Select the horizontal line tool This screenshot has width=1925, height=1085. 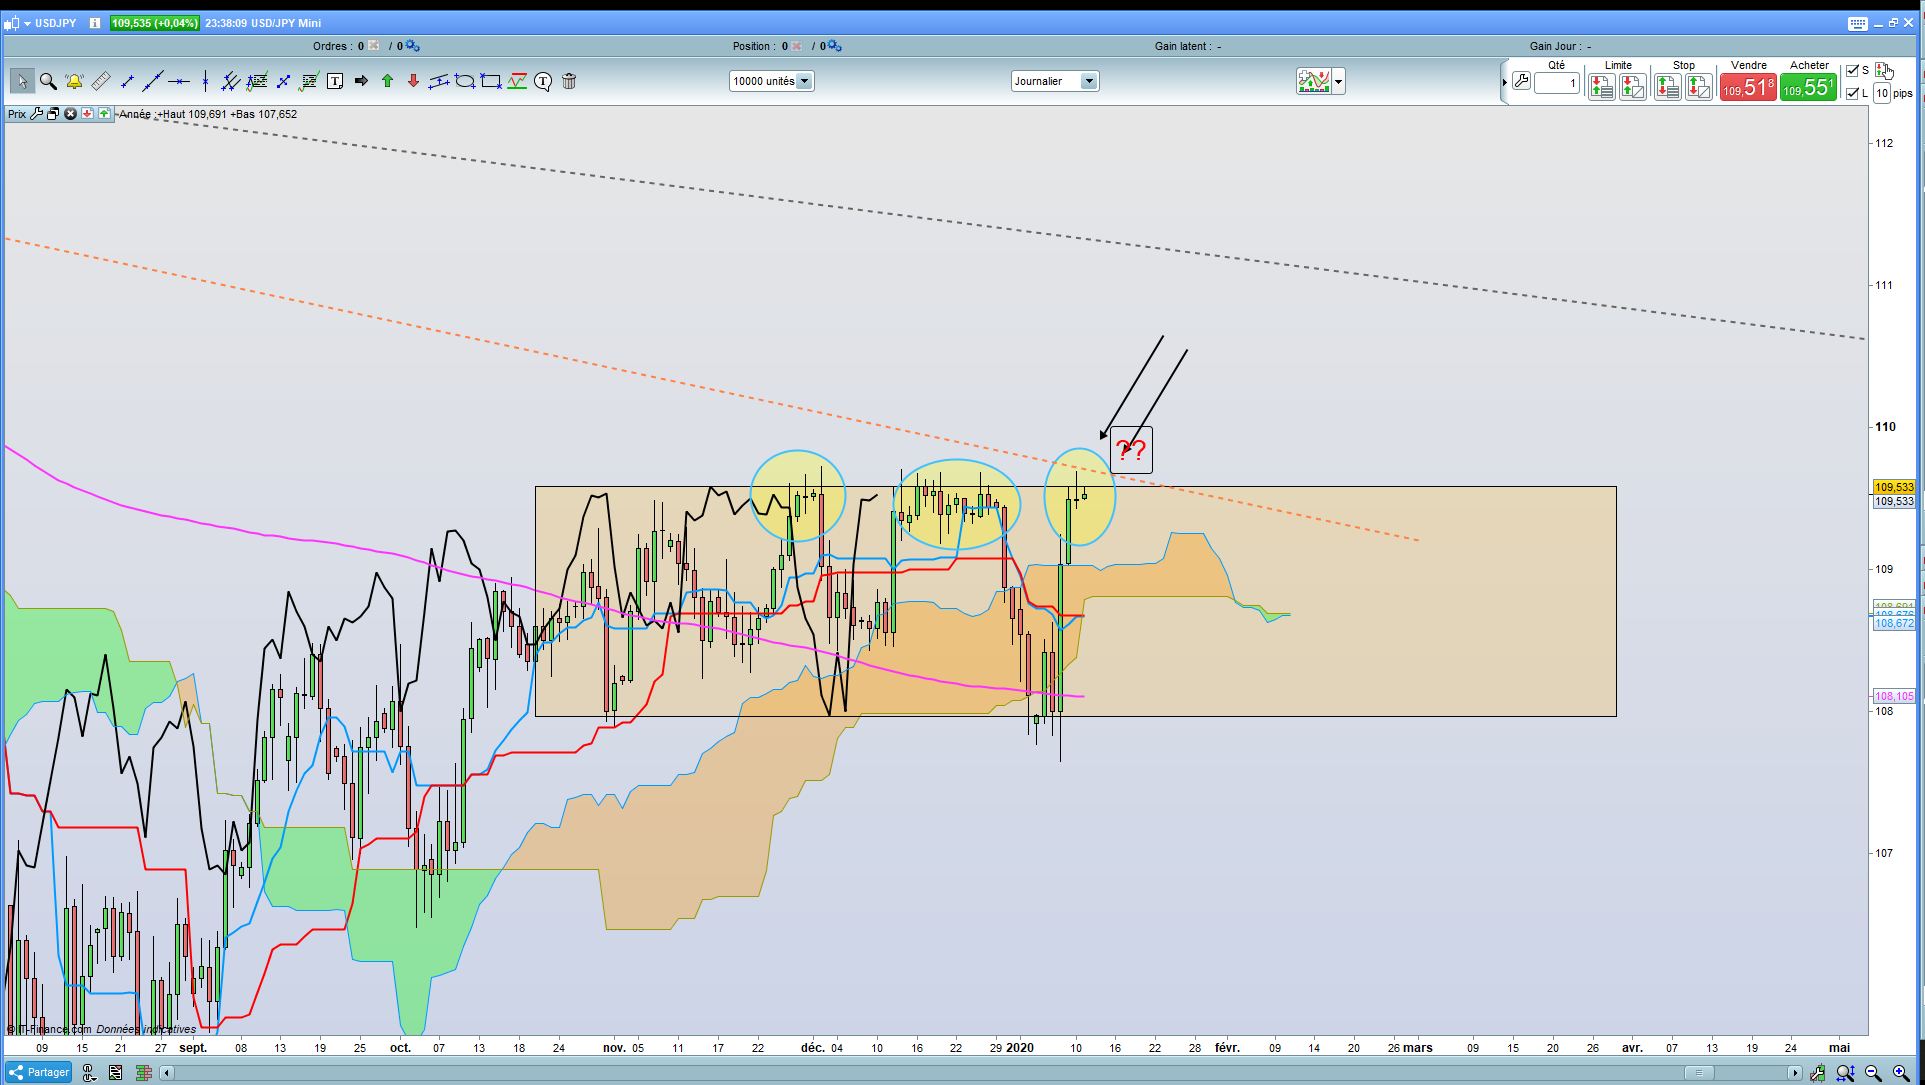[179, 81]
